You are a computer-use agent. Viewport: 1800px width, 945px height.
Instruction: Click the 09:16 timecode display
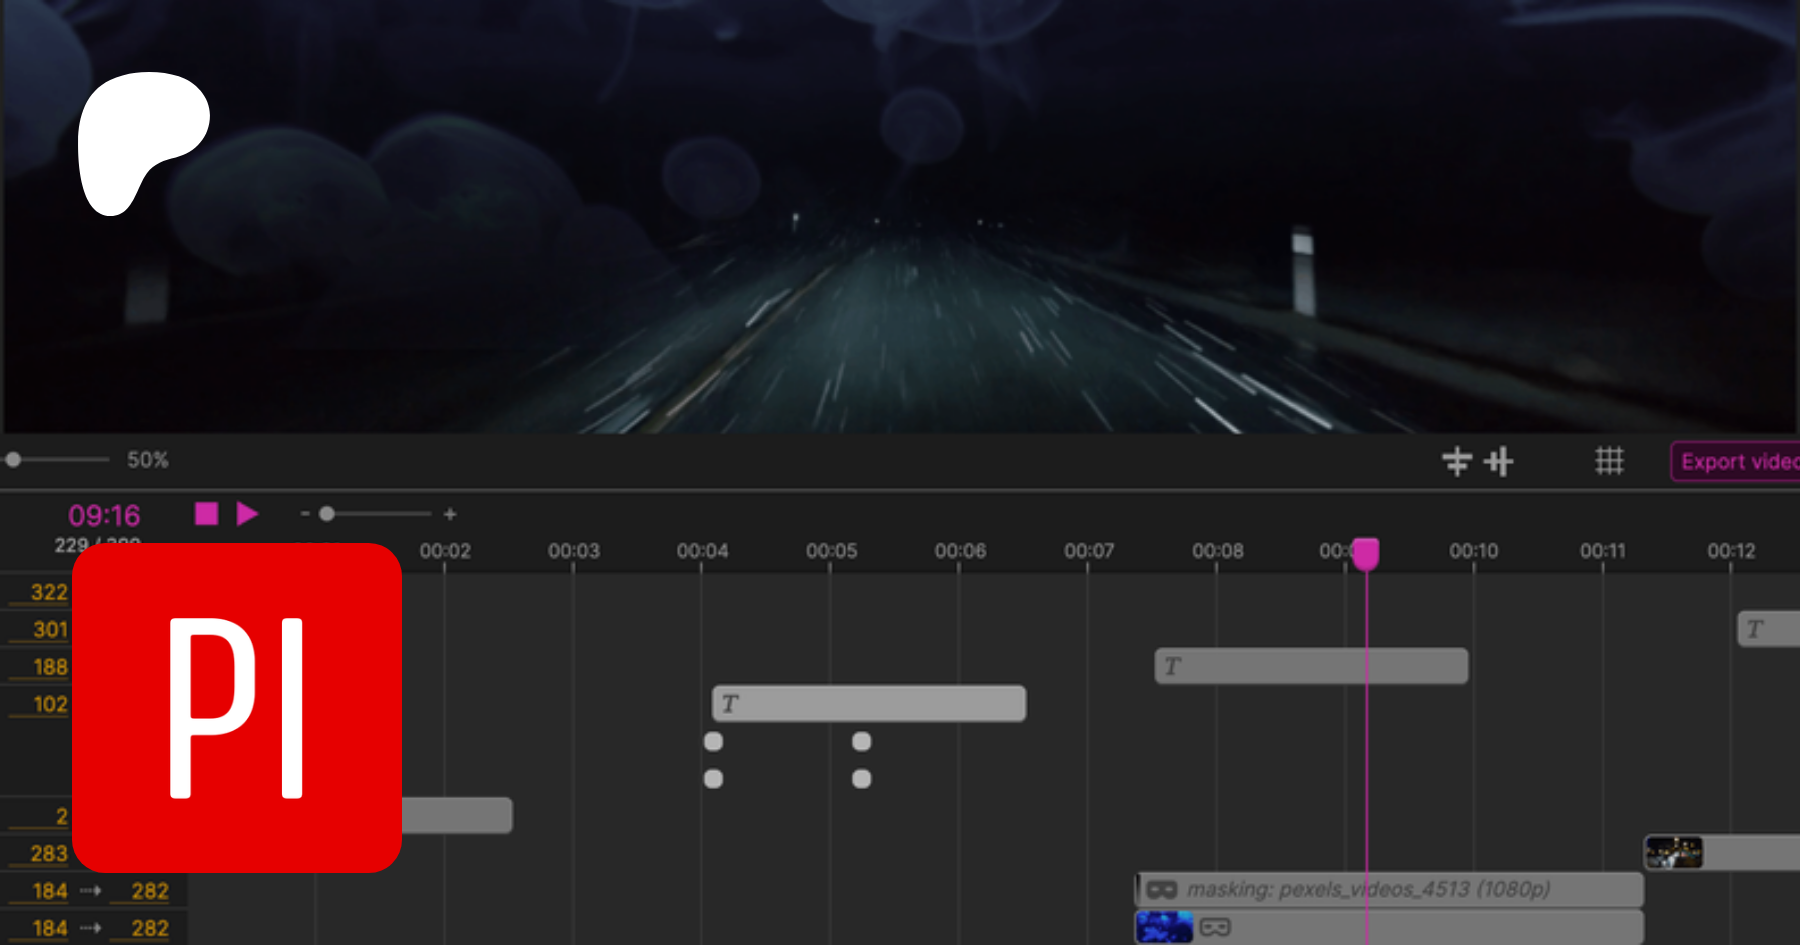click(x=104, y=515)
